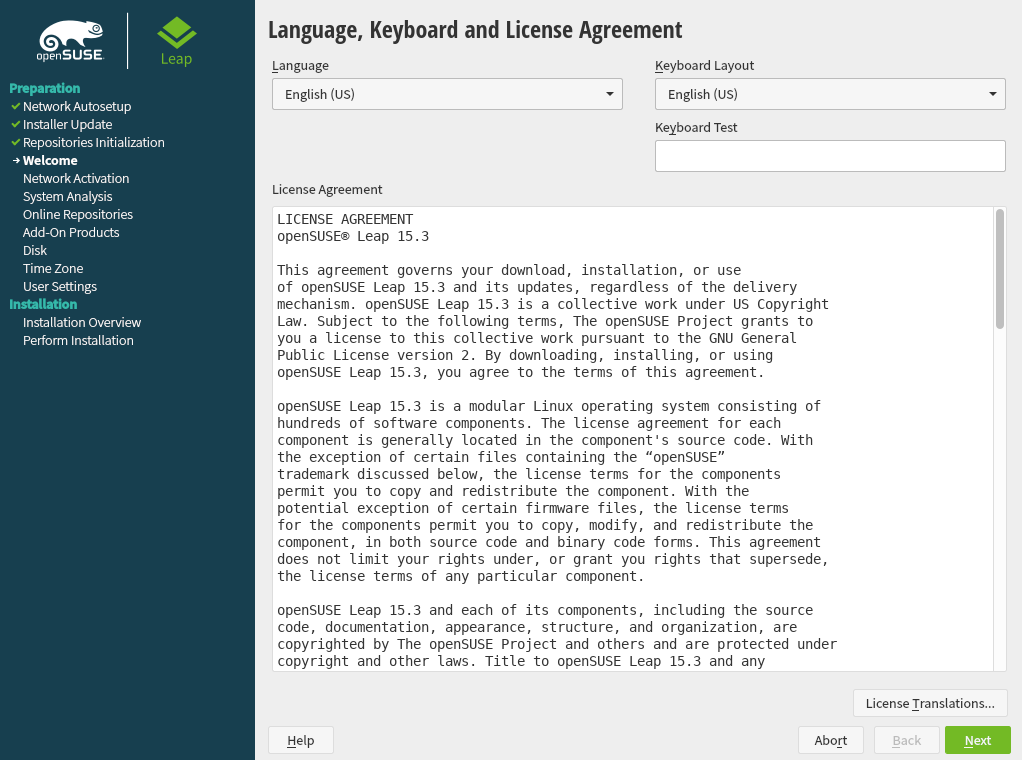This screenshot has height=760, width=1022.
Task: Select Online Repositories step in sidebar
Action: 78,214
